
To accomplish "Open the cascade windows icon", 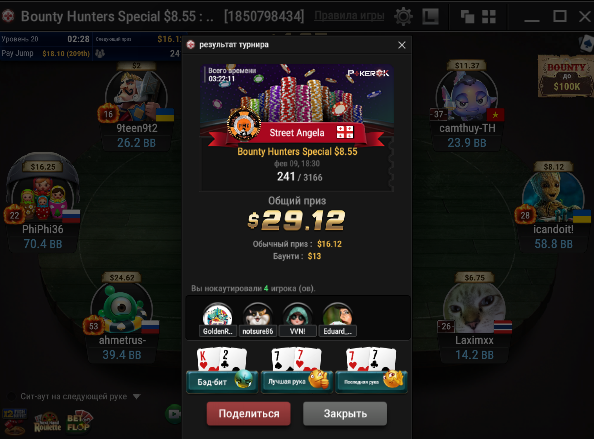I will point(467,17).
